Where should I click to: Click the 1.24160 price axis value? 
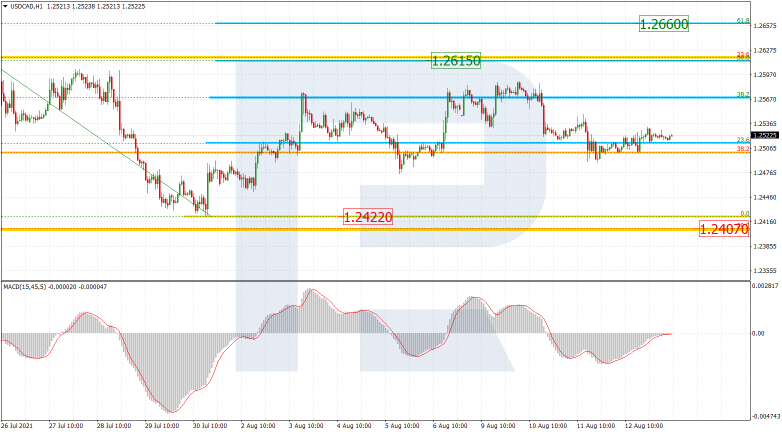pyautogui.click(x=765, y=221)
